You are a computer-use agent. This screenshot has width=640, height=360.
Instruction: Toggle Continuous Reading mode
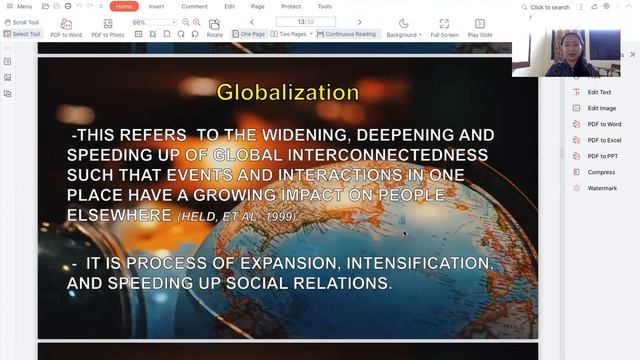click(x=347, y=34)
